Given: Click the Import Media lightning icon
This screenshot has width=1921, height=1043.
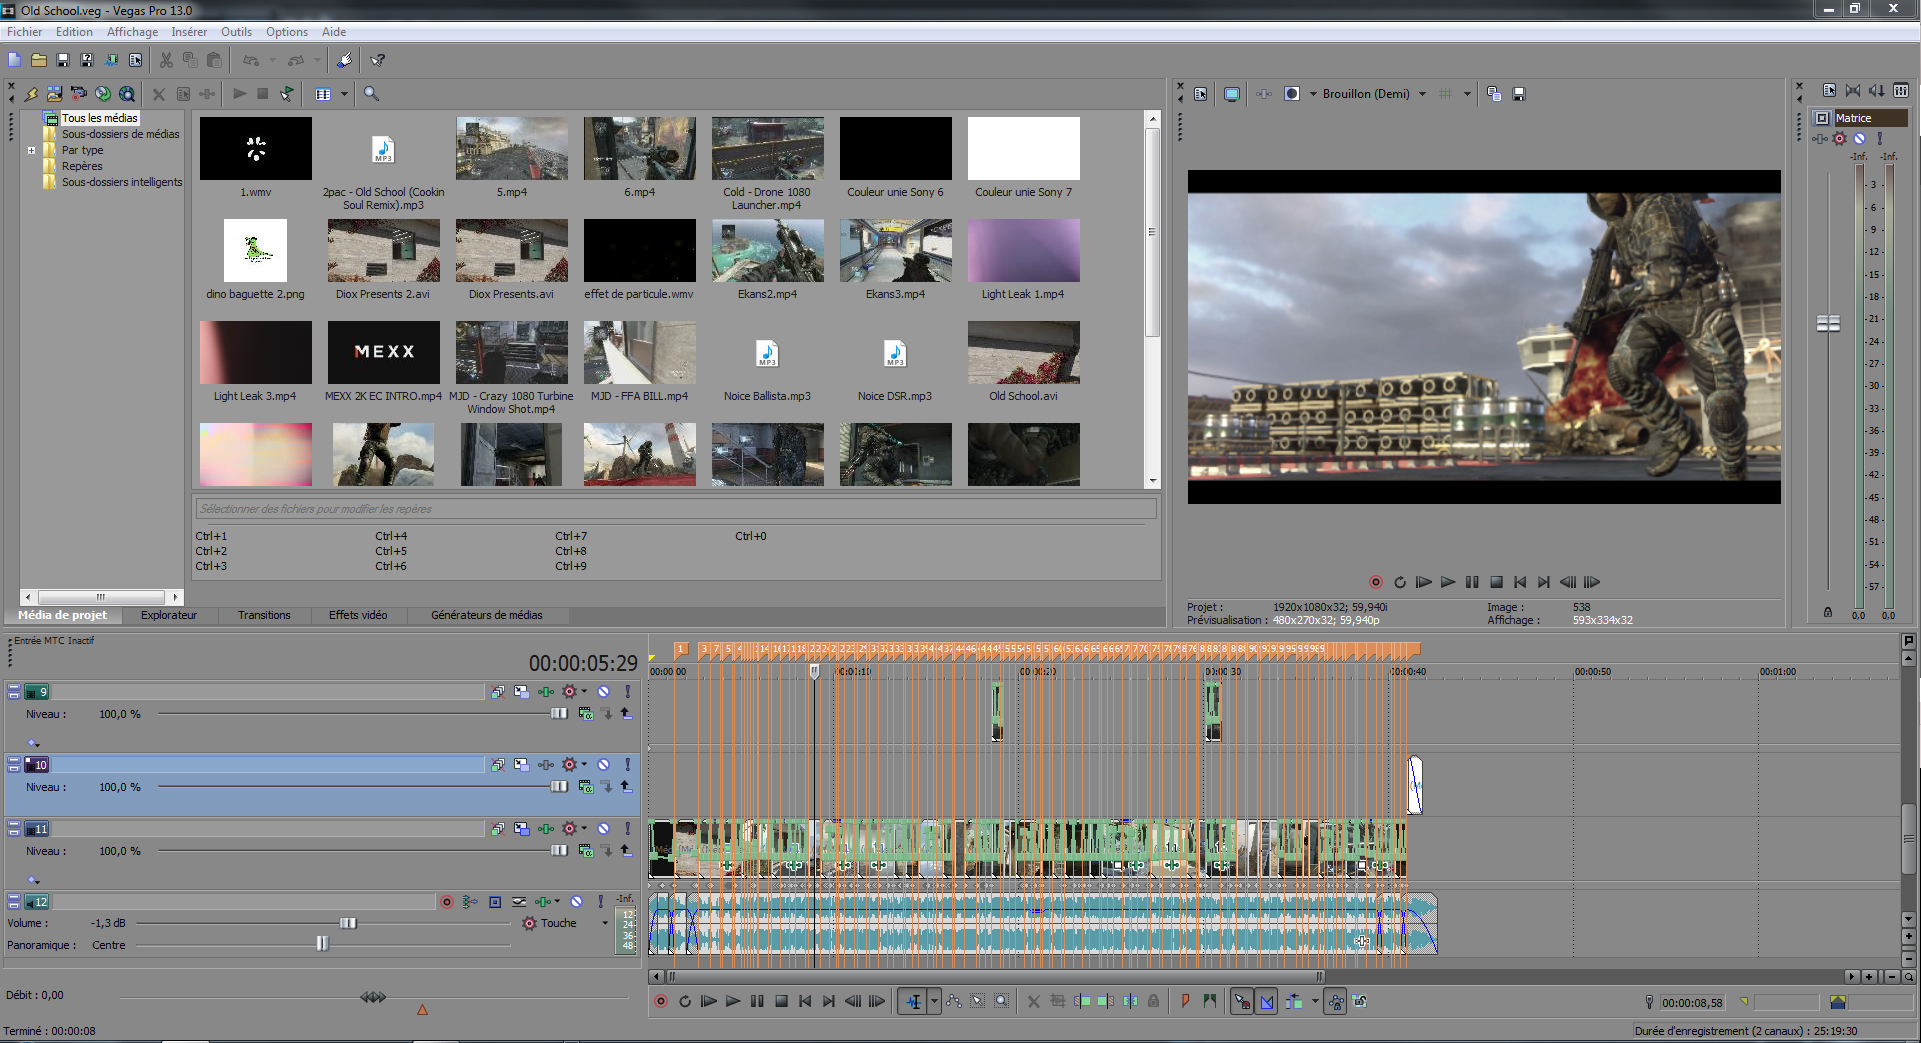Looking at the screenshot, I should point(31,94).
